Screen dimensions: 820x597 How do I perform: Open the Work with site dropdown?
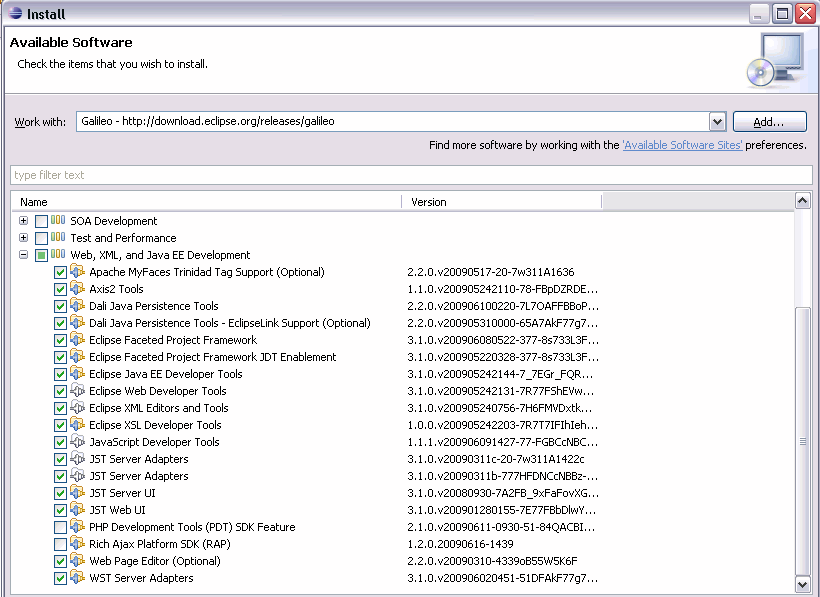pyautogui.click(x=717, y=122)
